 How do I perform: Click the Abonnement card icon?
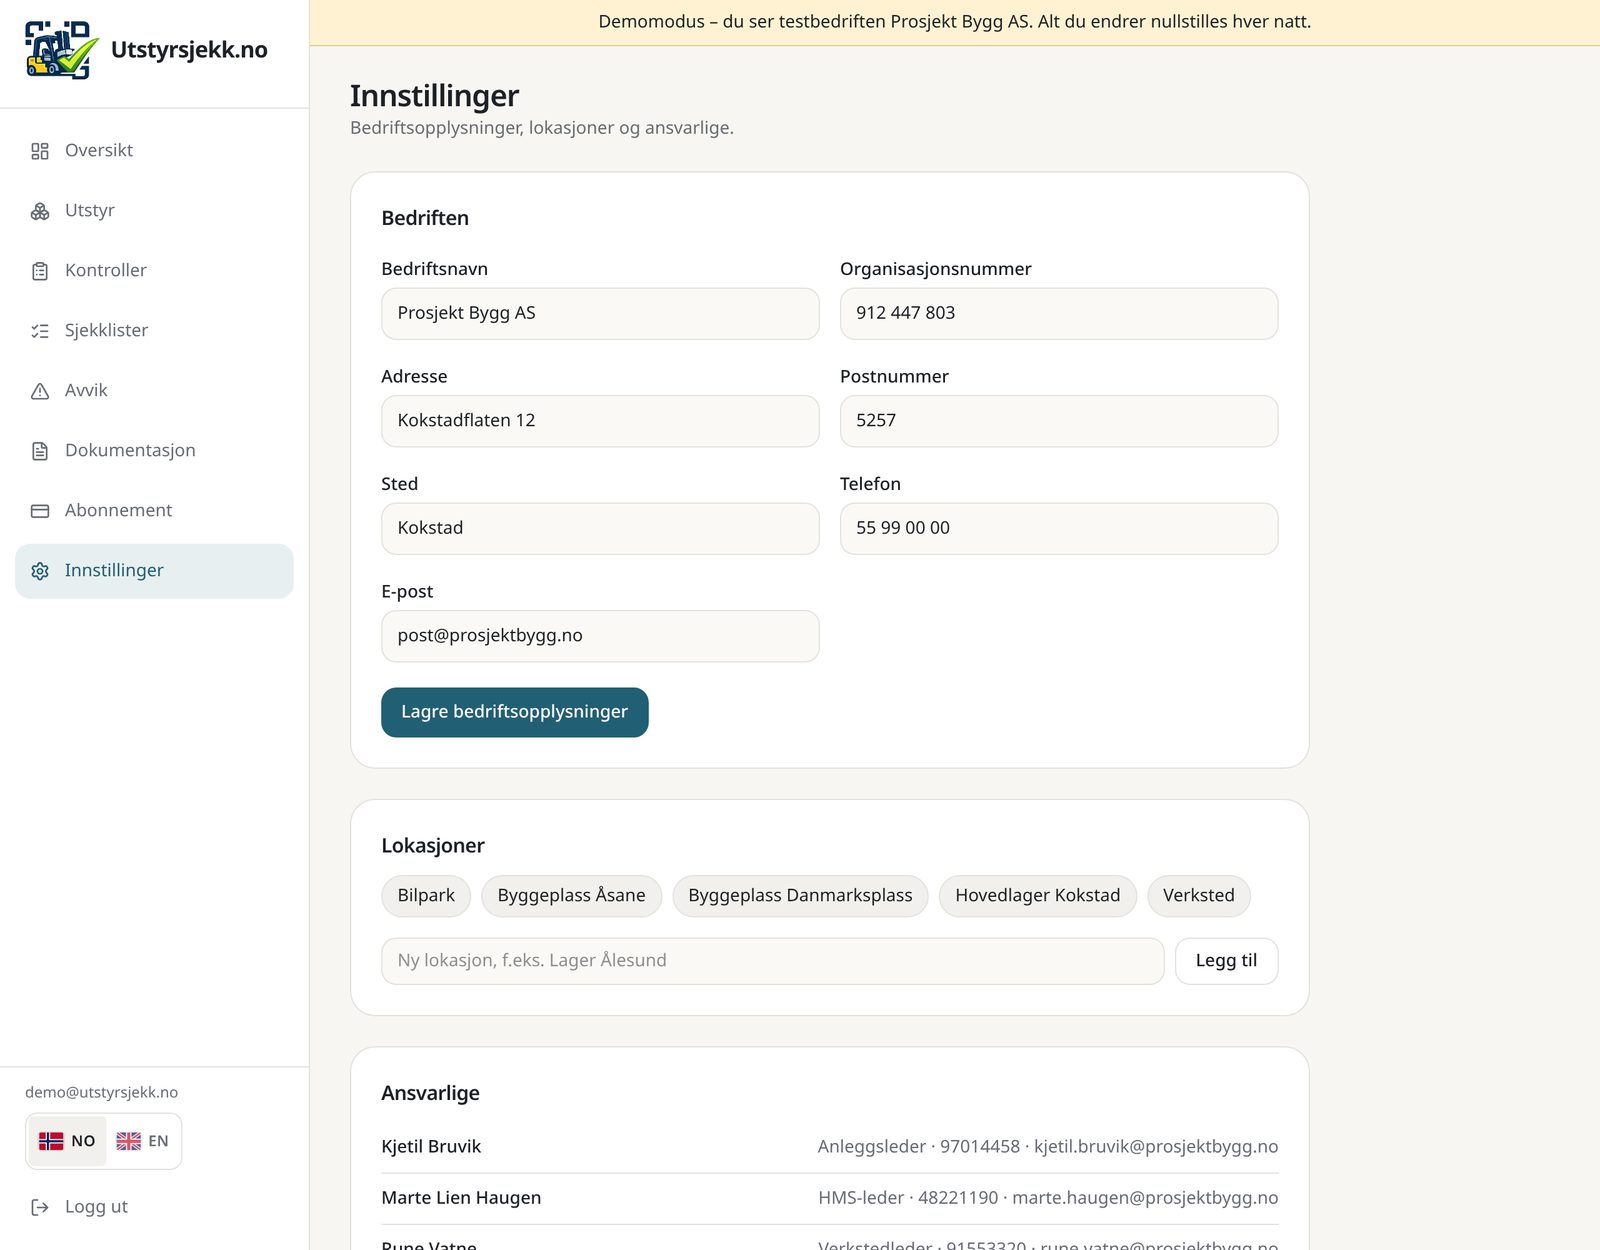click(40, 511)
